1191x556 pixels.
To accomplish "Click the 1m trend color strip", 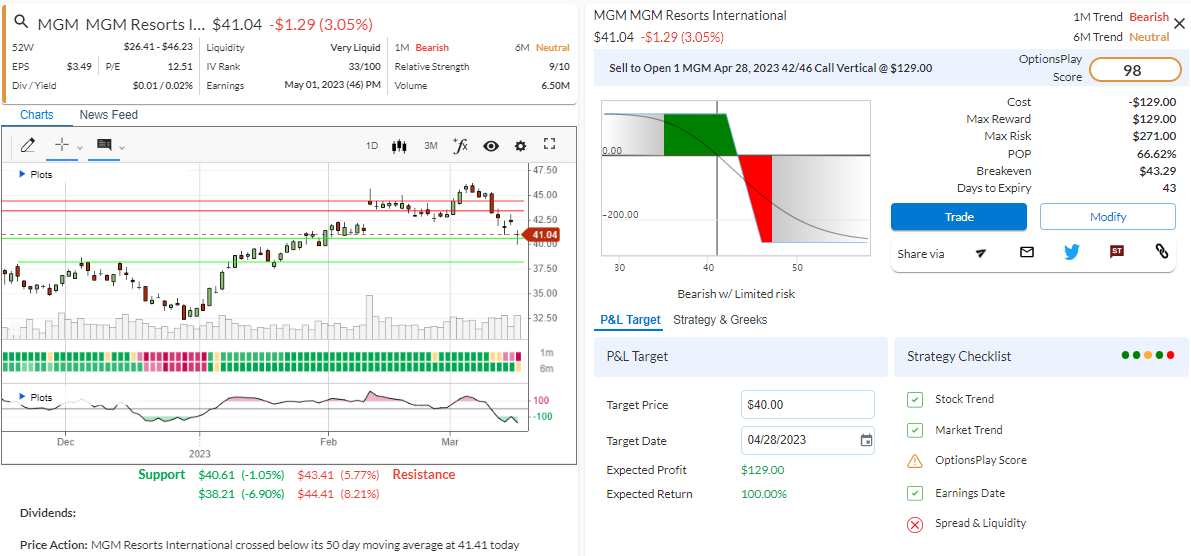I will point(262,356).
